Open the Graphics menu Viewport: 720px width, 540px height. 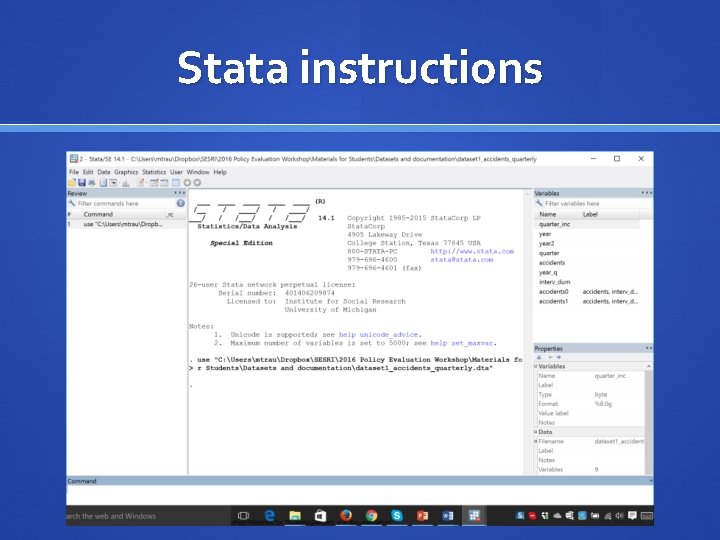tap(126, 172)
